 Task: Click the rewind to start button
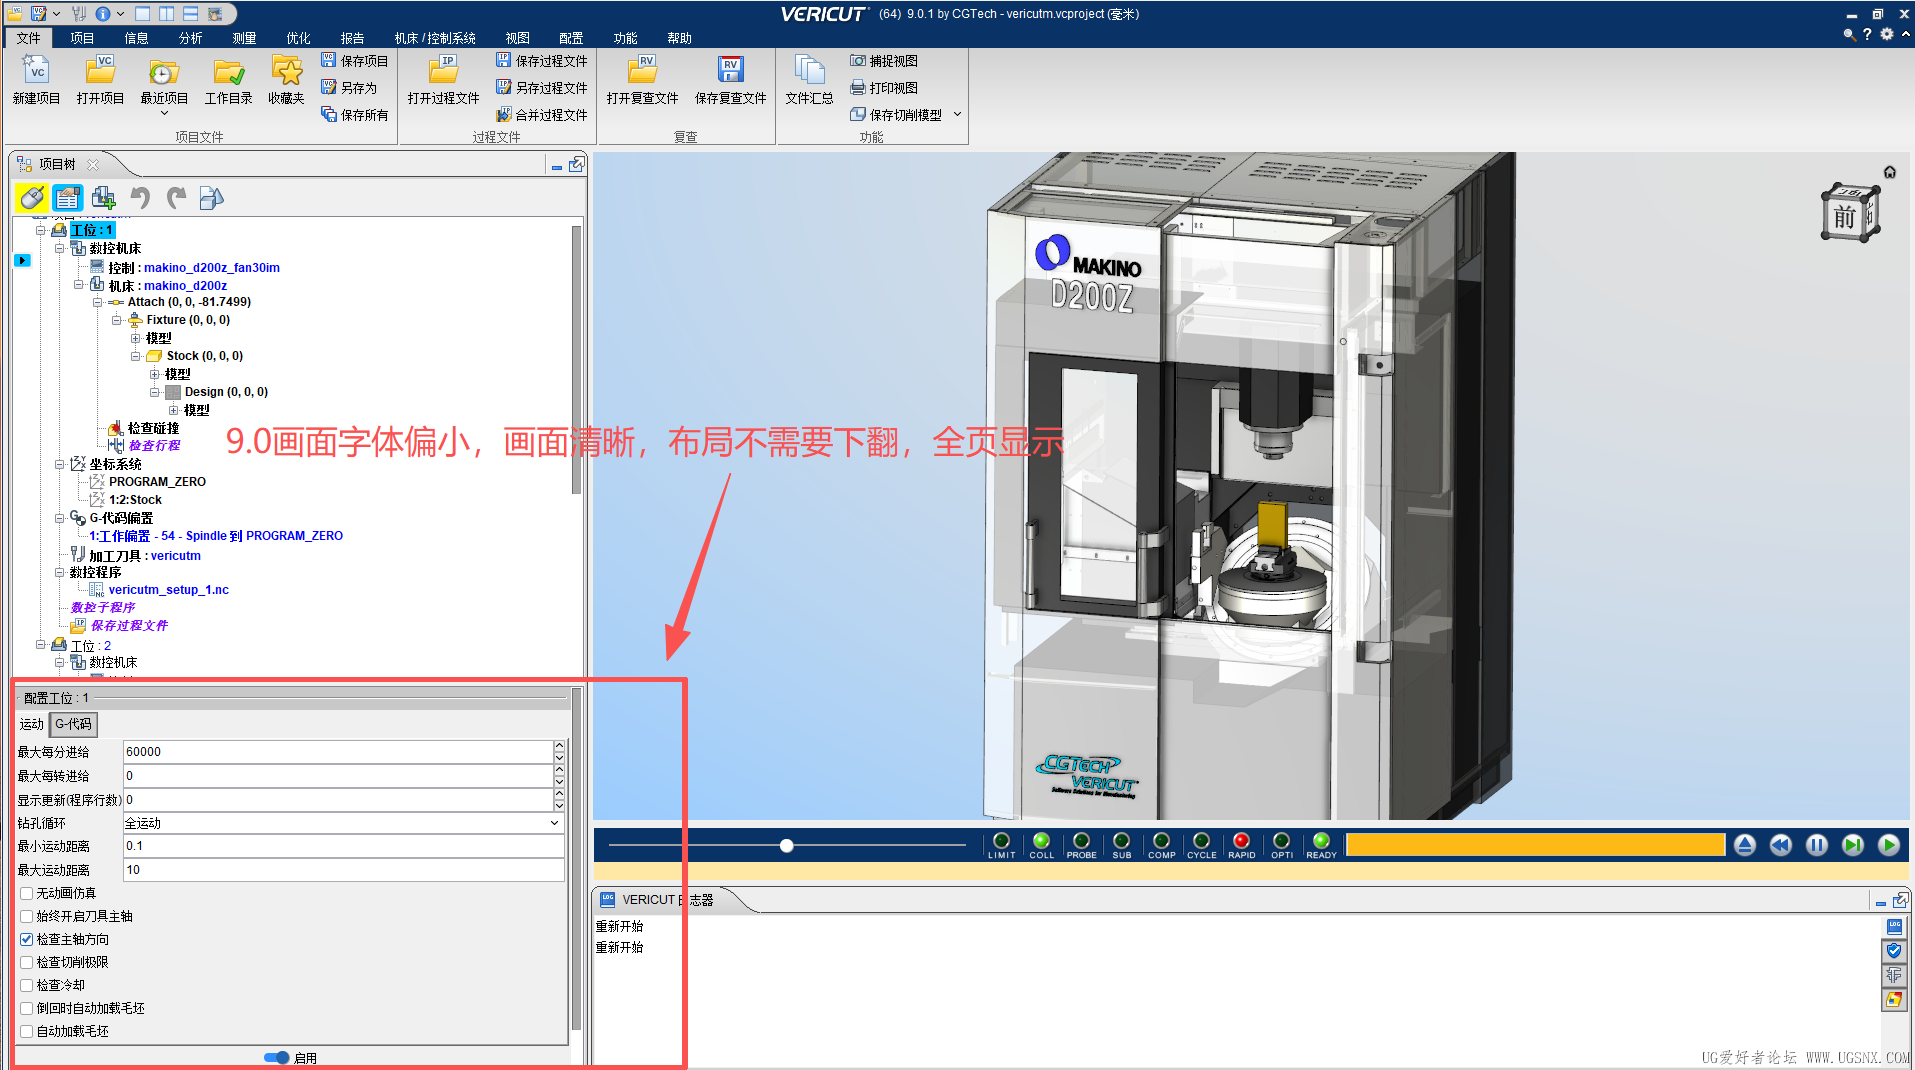(1781, 845)
